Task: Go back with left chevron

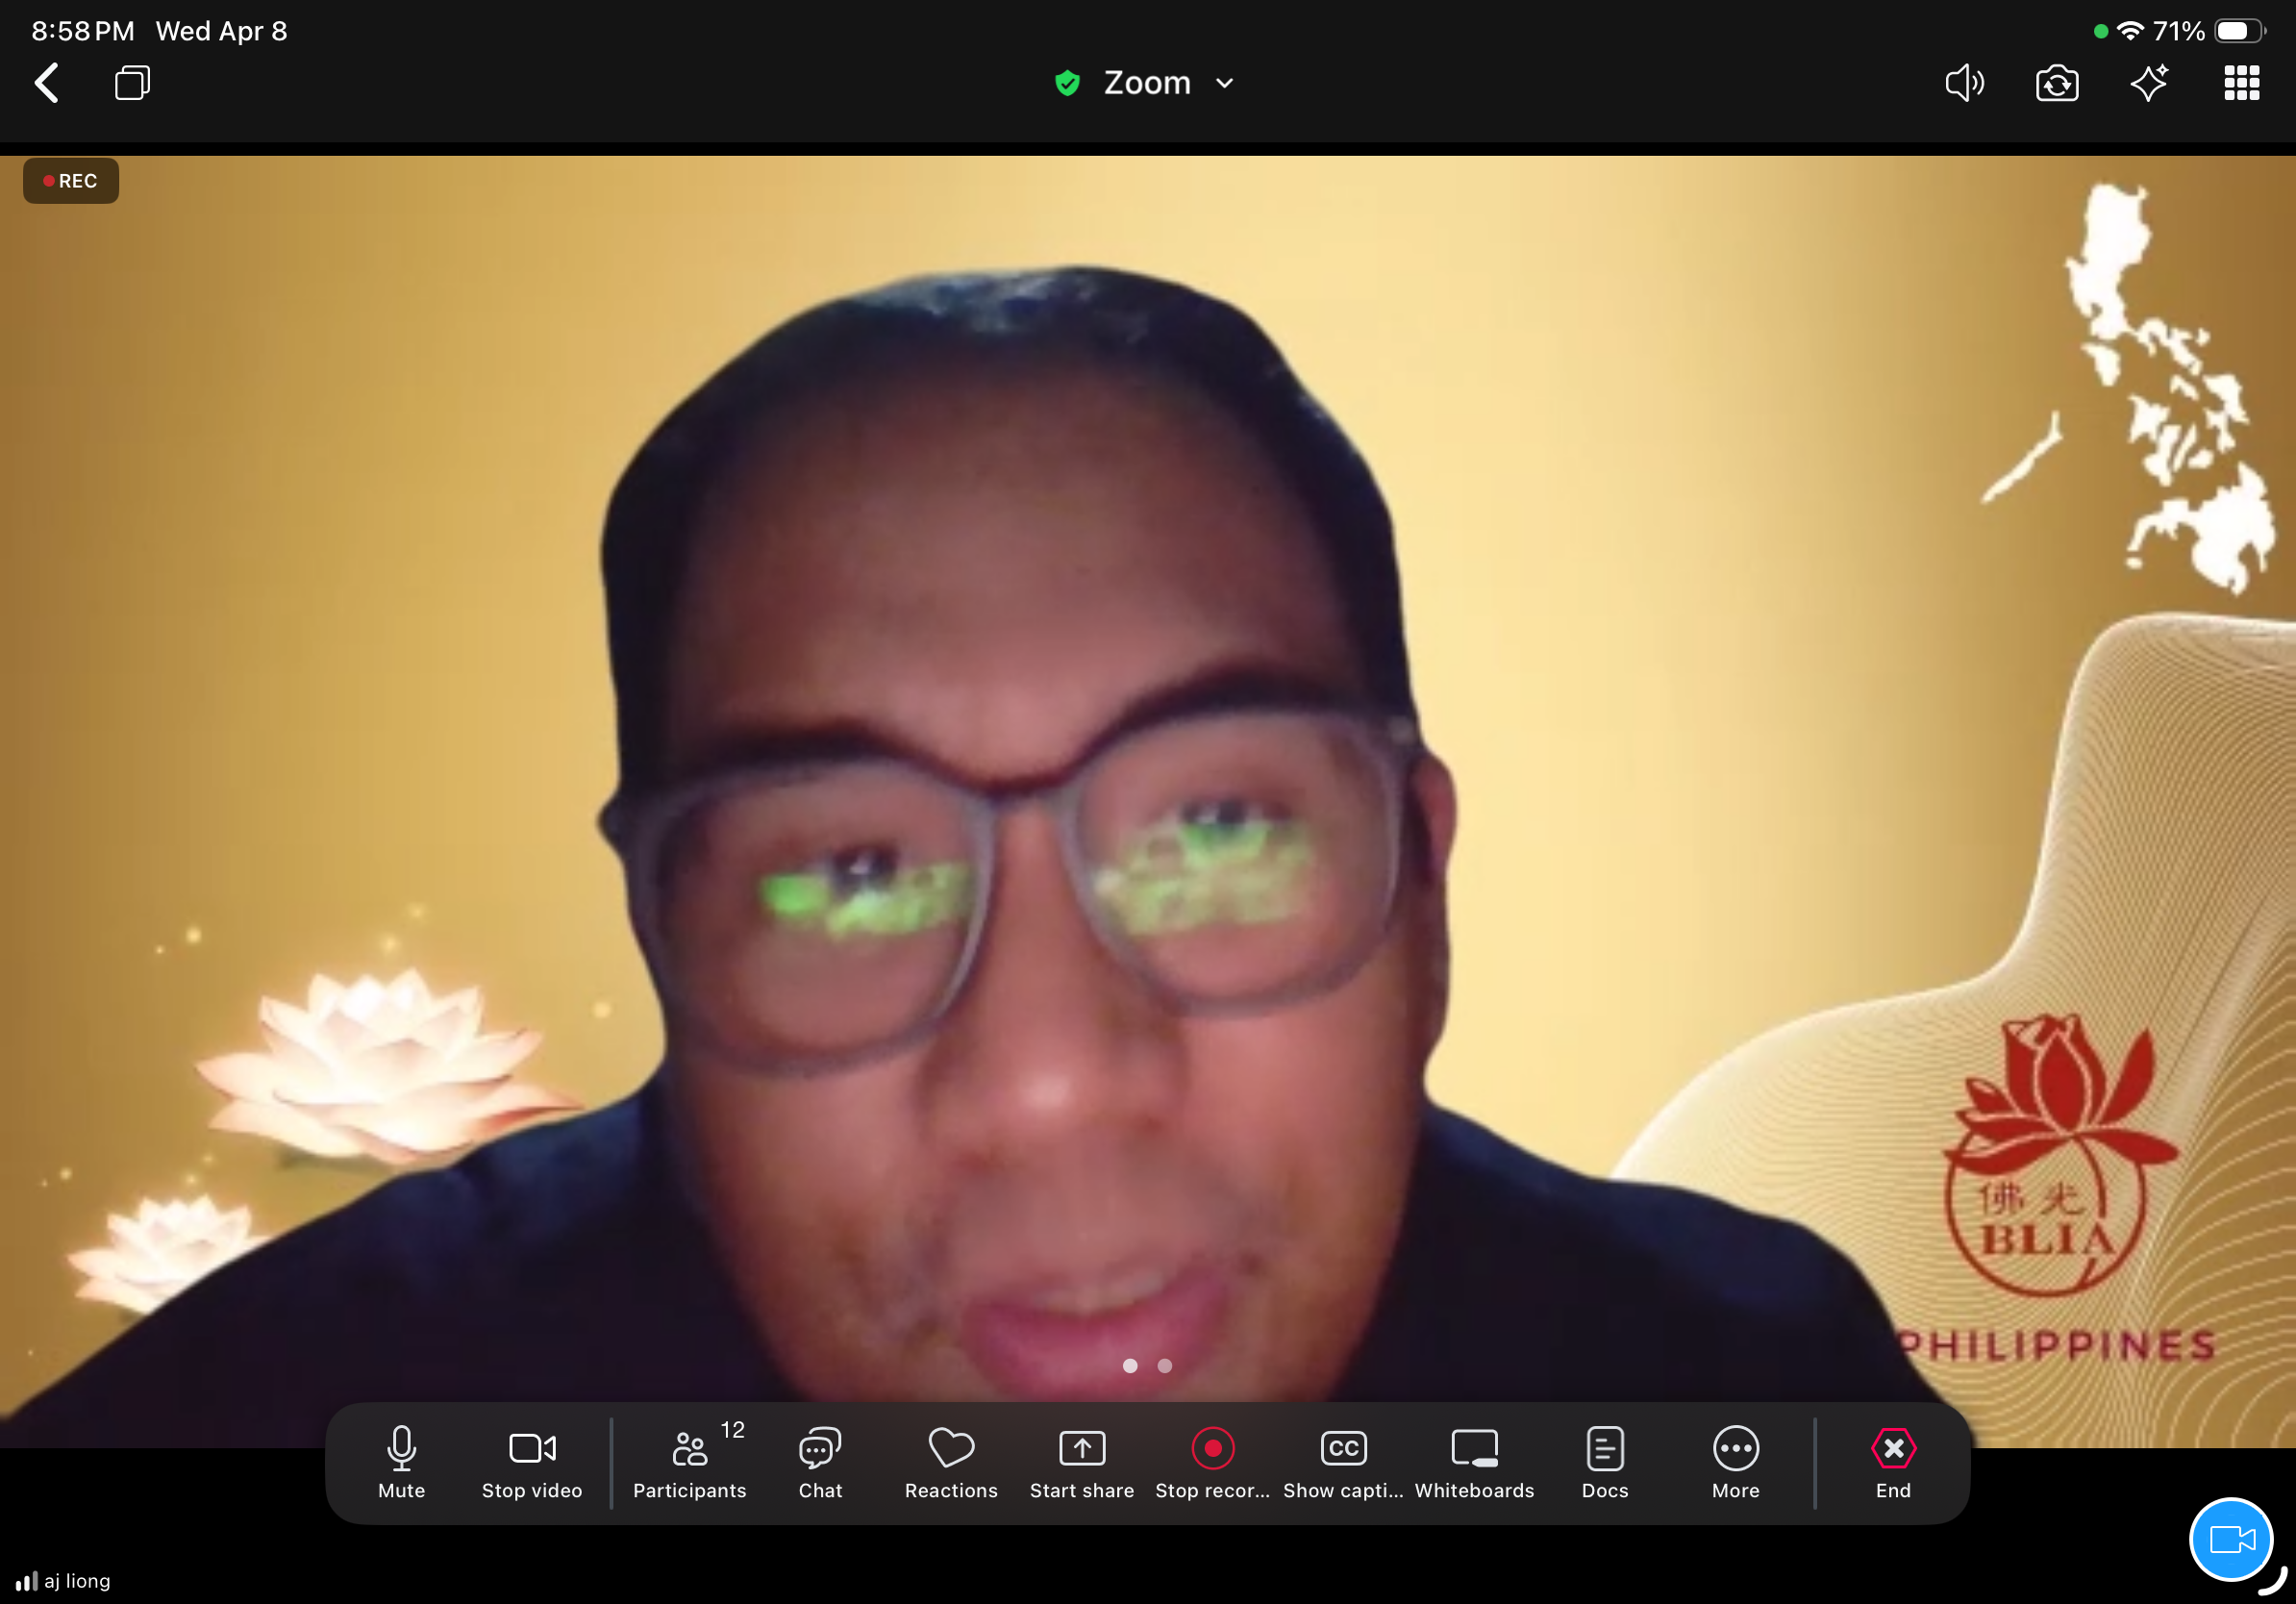Action: [47, 83]
